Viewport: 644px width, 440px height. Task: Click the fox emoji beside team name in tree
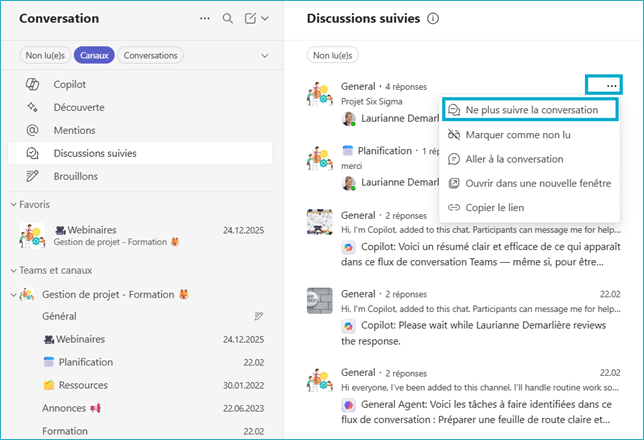point(184,295)
